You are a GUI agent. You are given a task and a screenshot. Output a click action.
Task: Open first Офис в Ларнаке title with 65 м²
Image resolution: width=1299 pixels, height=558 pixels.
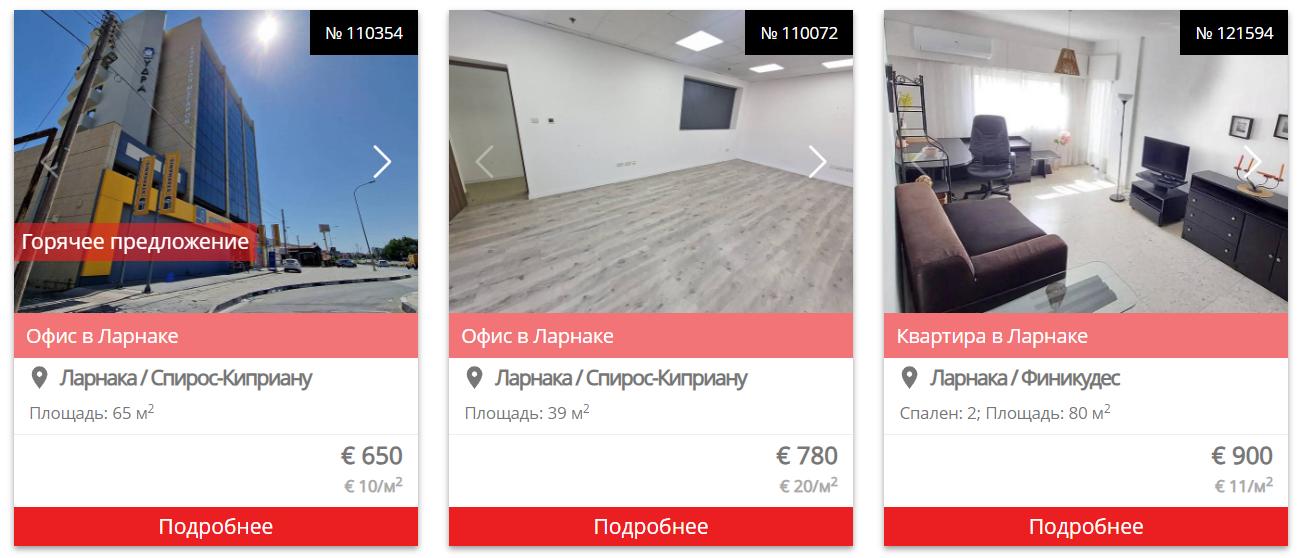tap(102, 336)
